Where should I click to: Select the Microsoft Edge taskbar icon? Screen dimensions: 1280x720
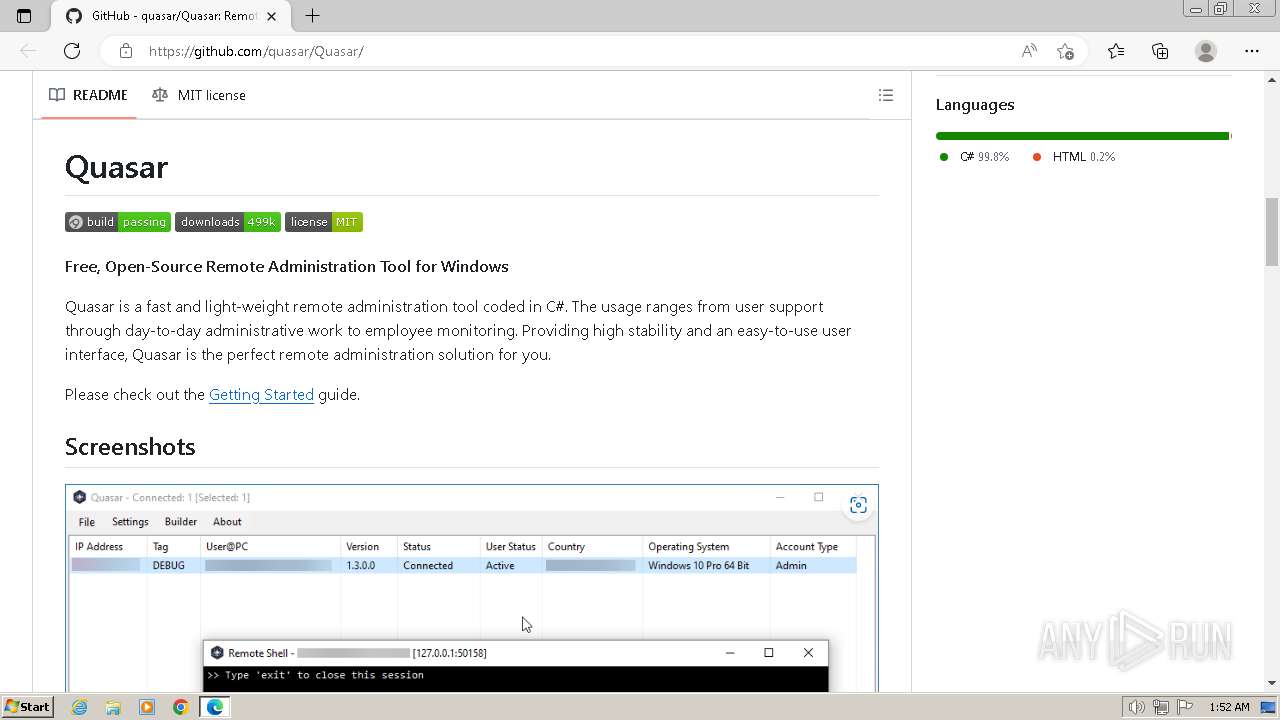215,707
